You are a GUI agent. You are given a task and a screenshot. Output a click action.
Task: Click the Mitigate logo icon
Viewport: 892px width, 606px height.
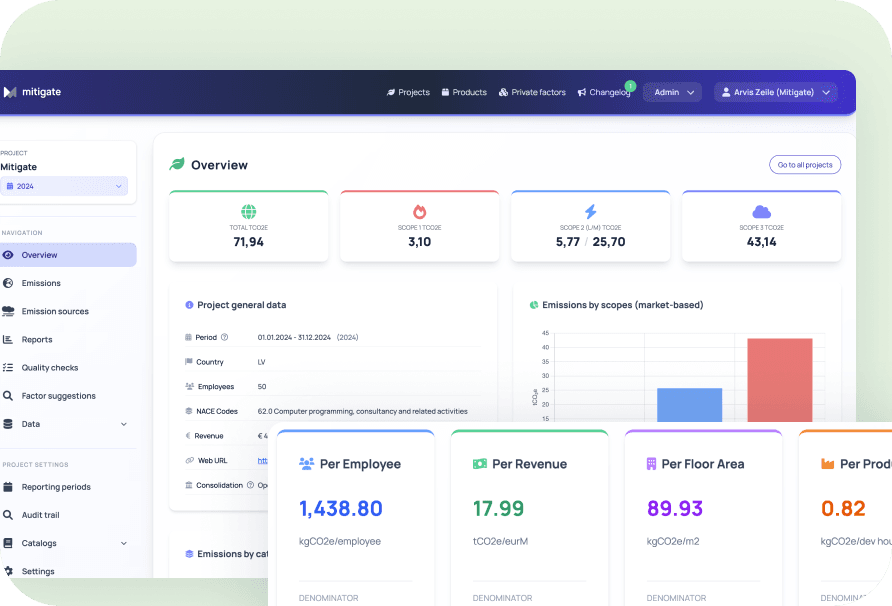point(10,92)
